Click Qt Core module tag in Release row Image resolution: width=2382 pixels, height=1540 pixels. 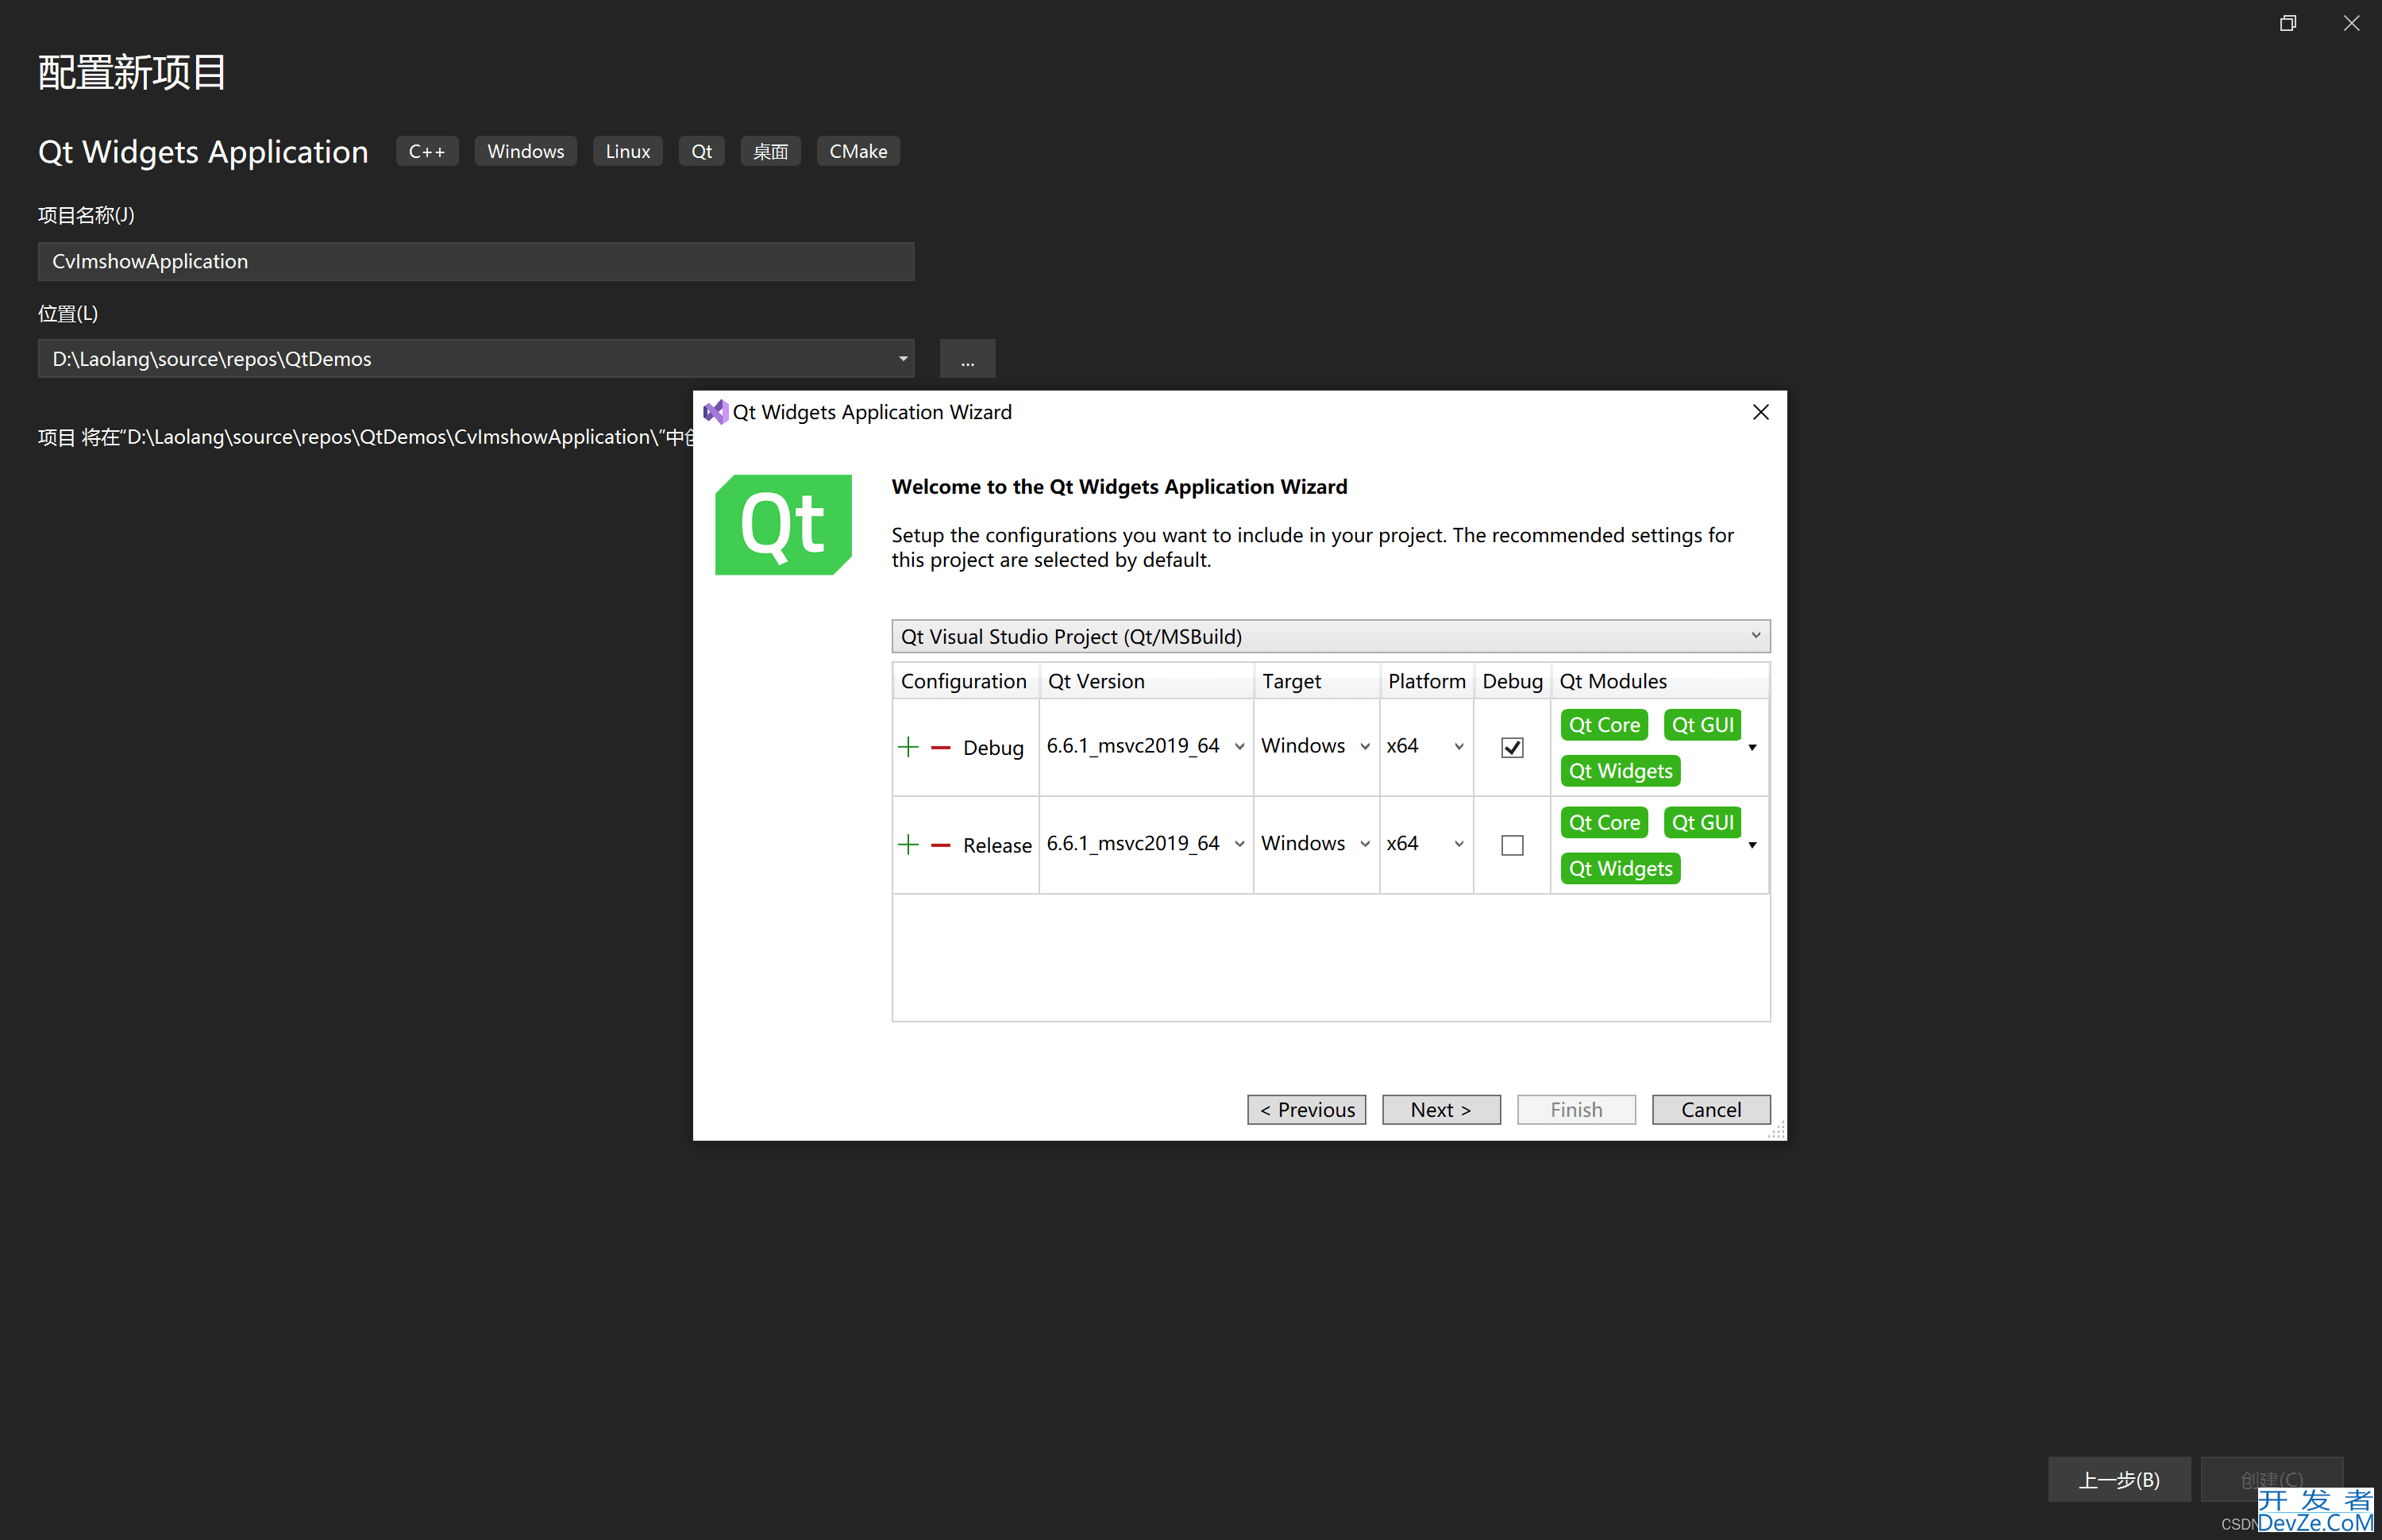click(1604, 822)
